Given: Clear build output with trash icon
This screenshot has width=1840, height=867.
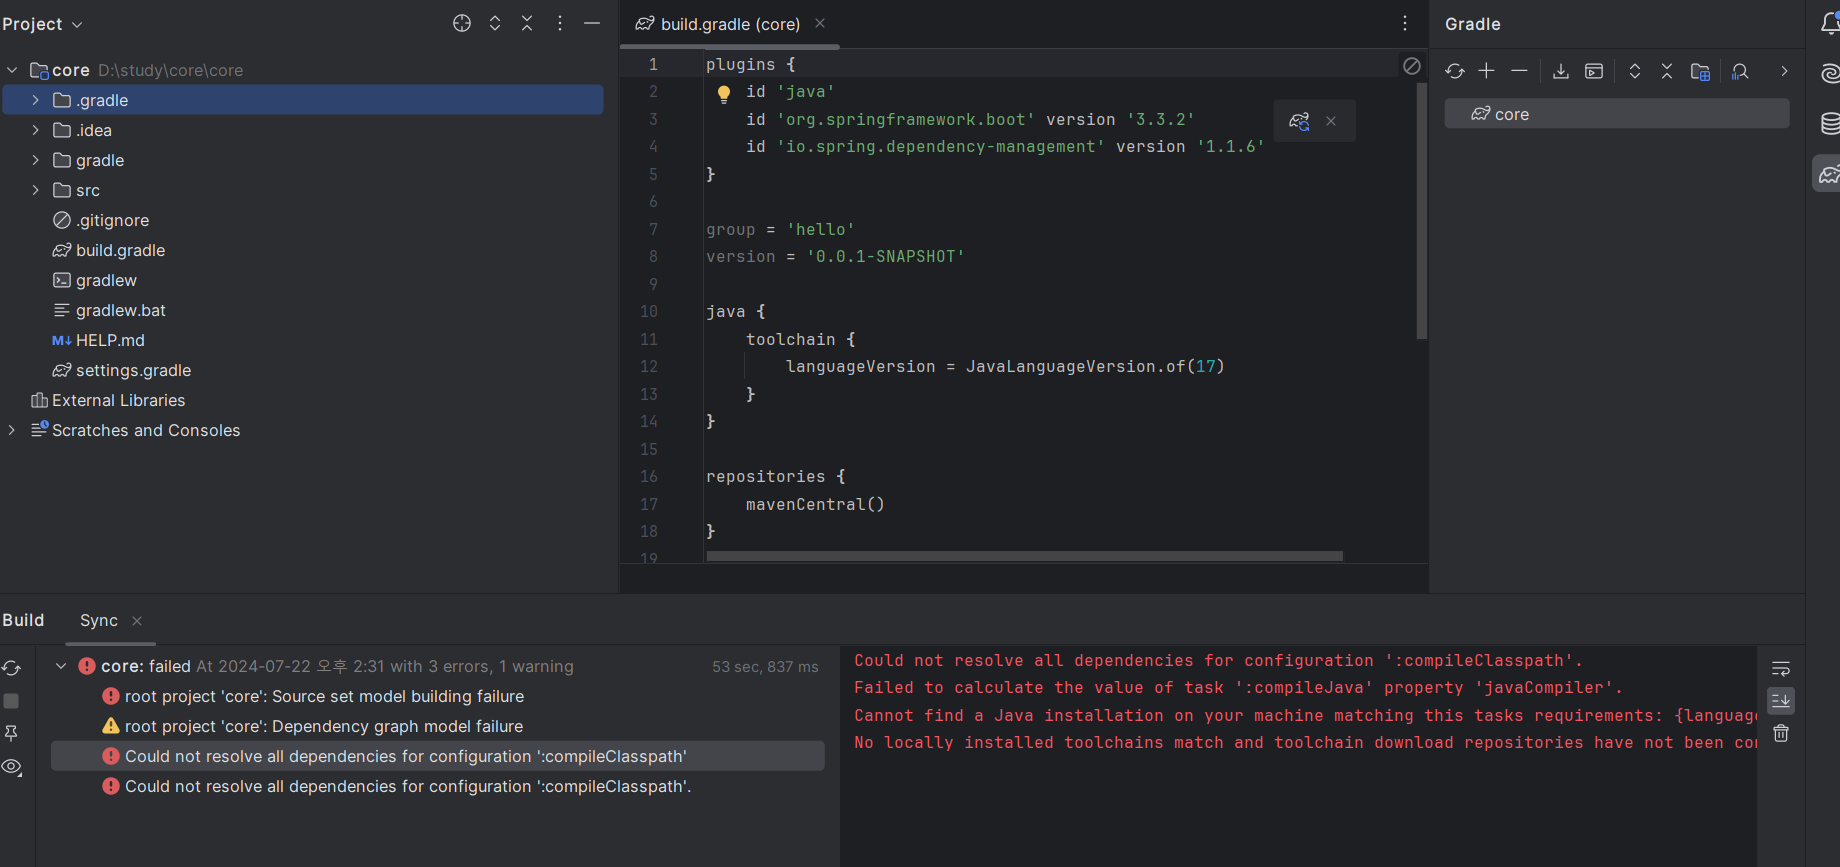Looking at the screenshot, I should pyautogui.click(x=1781, y=733).
